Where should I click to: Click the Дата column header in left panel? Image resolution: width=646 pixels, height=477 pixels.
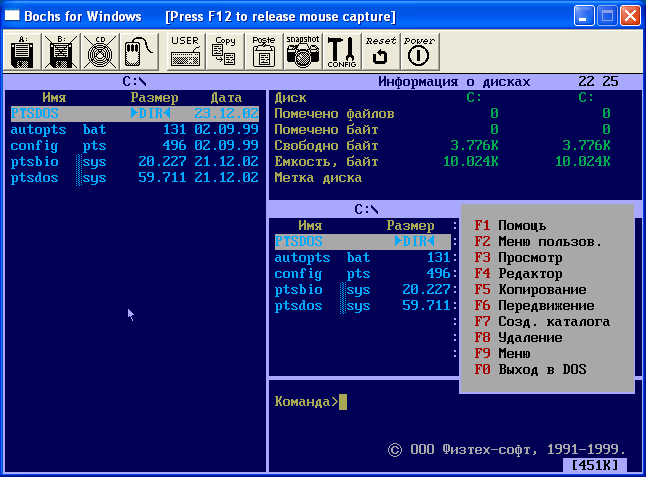tap(226, 98)
